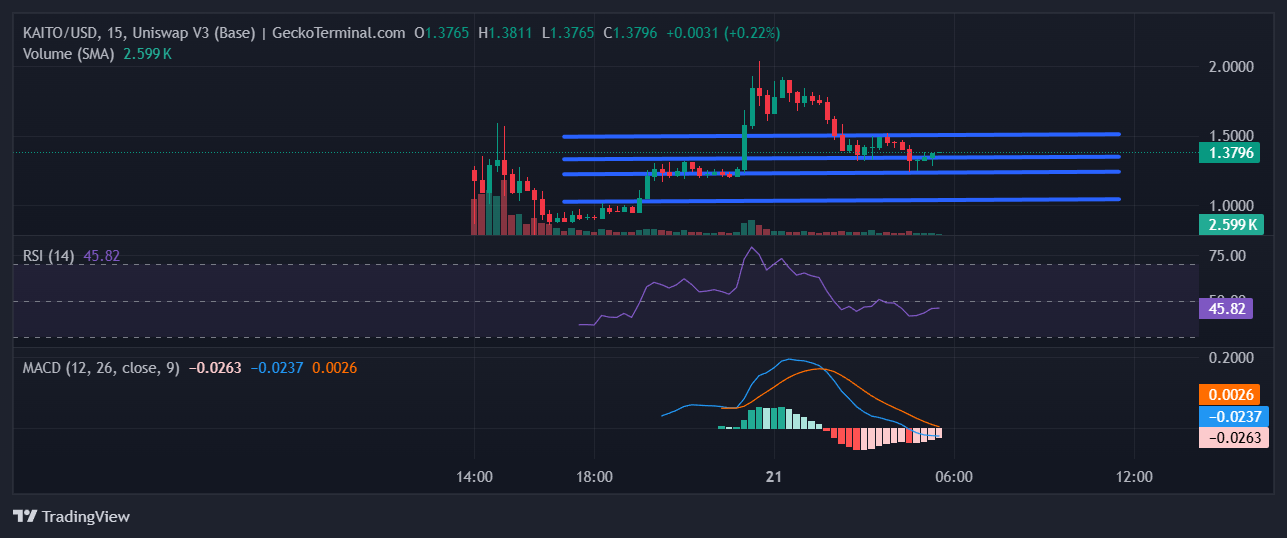Click the blue -0.0237 MACD value tag
Screen dimensions: 1287x538
(x=1232, y=416)
